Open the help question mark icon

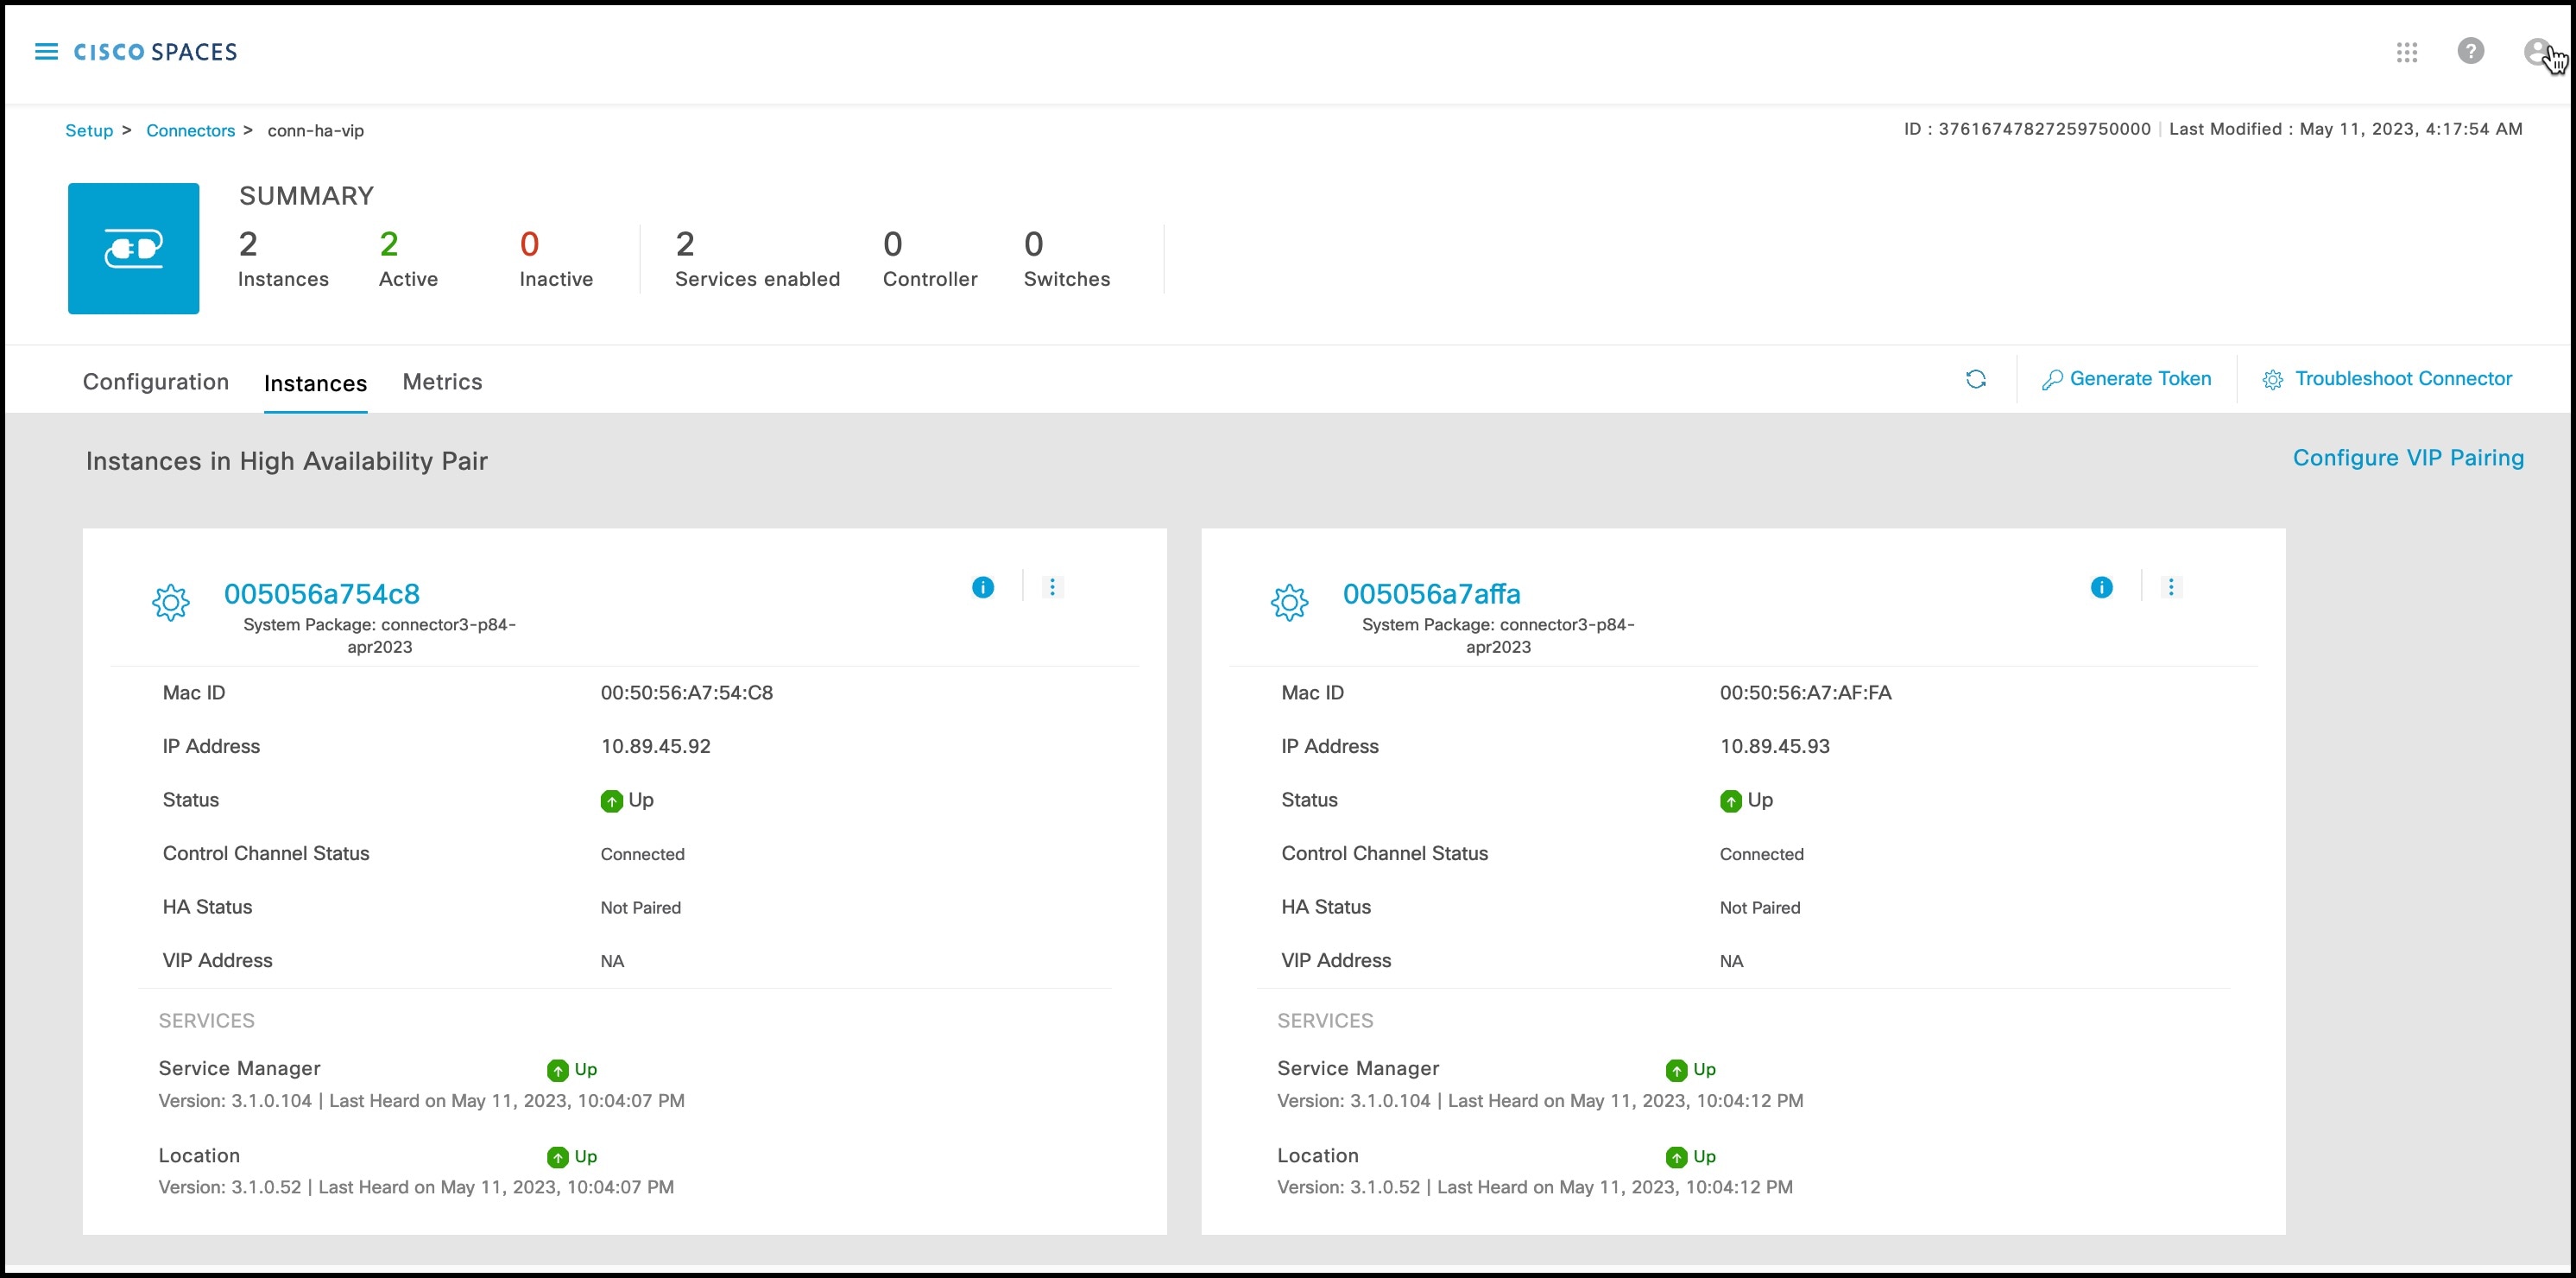[2471, 52]
